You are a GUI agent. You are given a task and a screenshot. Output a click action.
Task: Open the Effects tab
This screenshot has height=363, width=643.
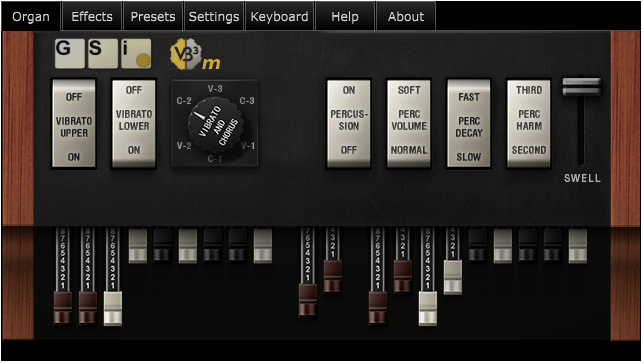[x=92, y=16]
